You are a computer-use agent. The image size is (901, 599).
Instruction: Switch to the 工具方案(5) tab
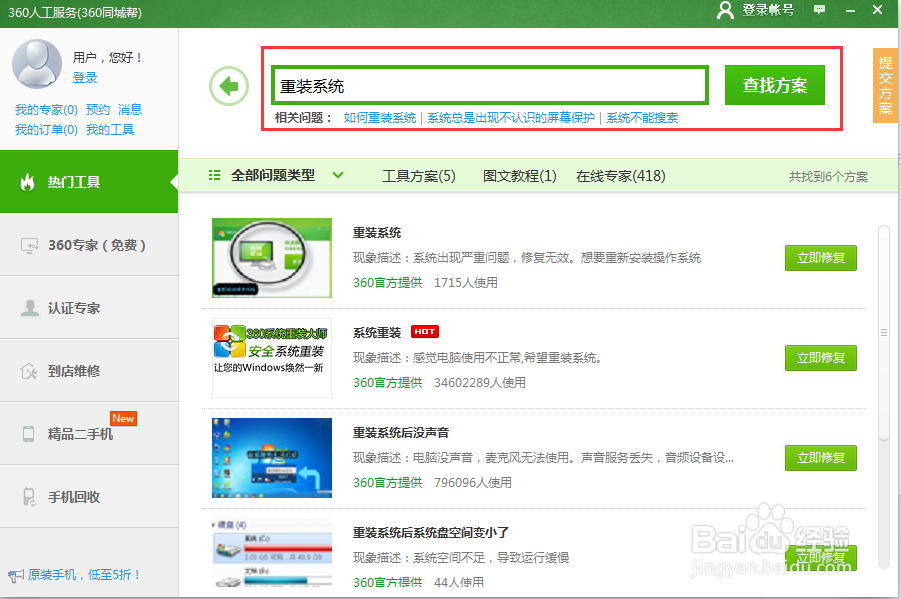tap(419, 176)
